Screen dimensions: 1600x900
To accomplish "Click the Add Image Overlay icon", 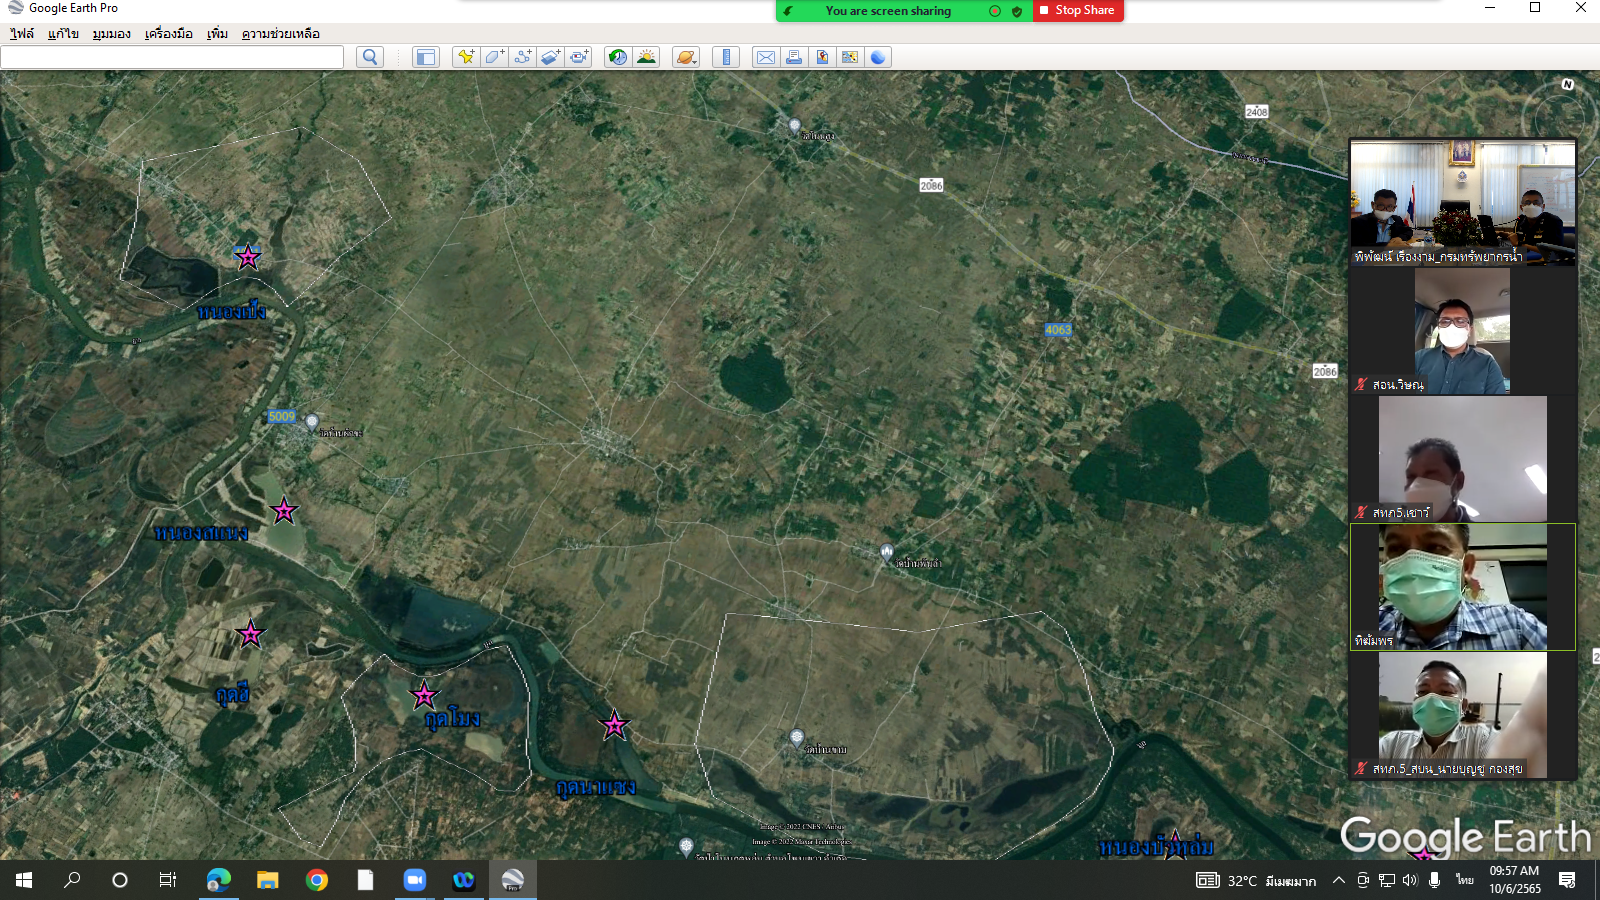I will pos(551,57).
